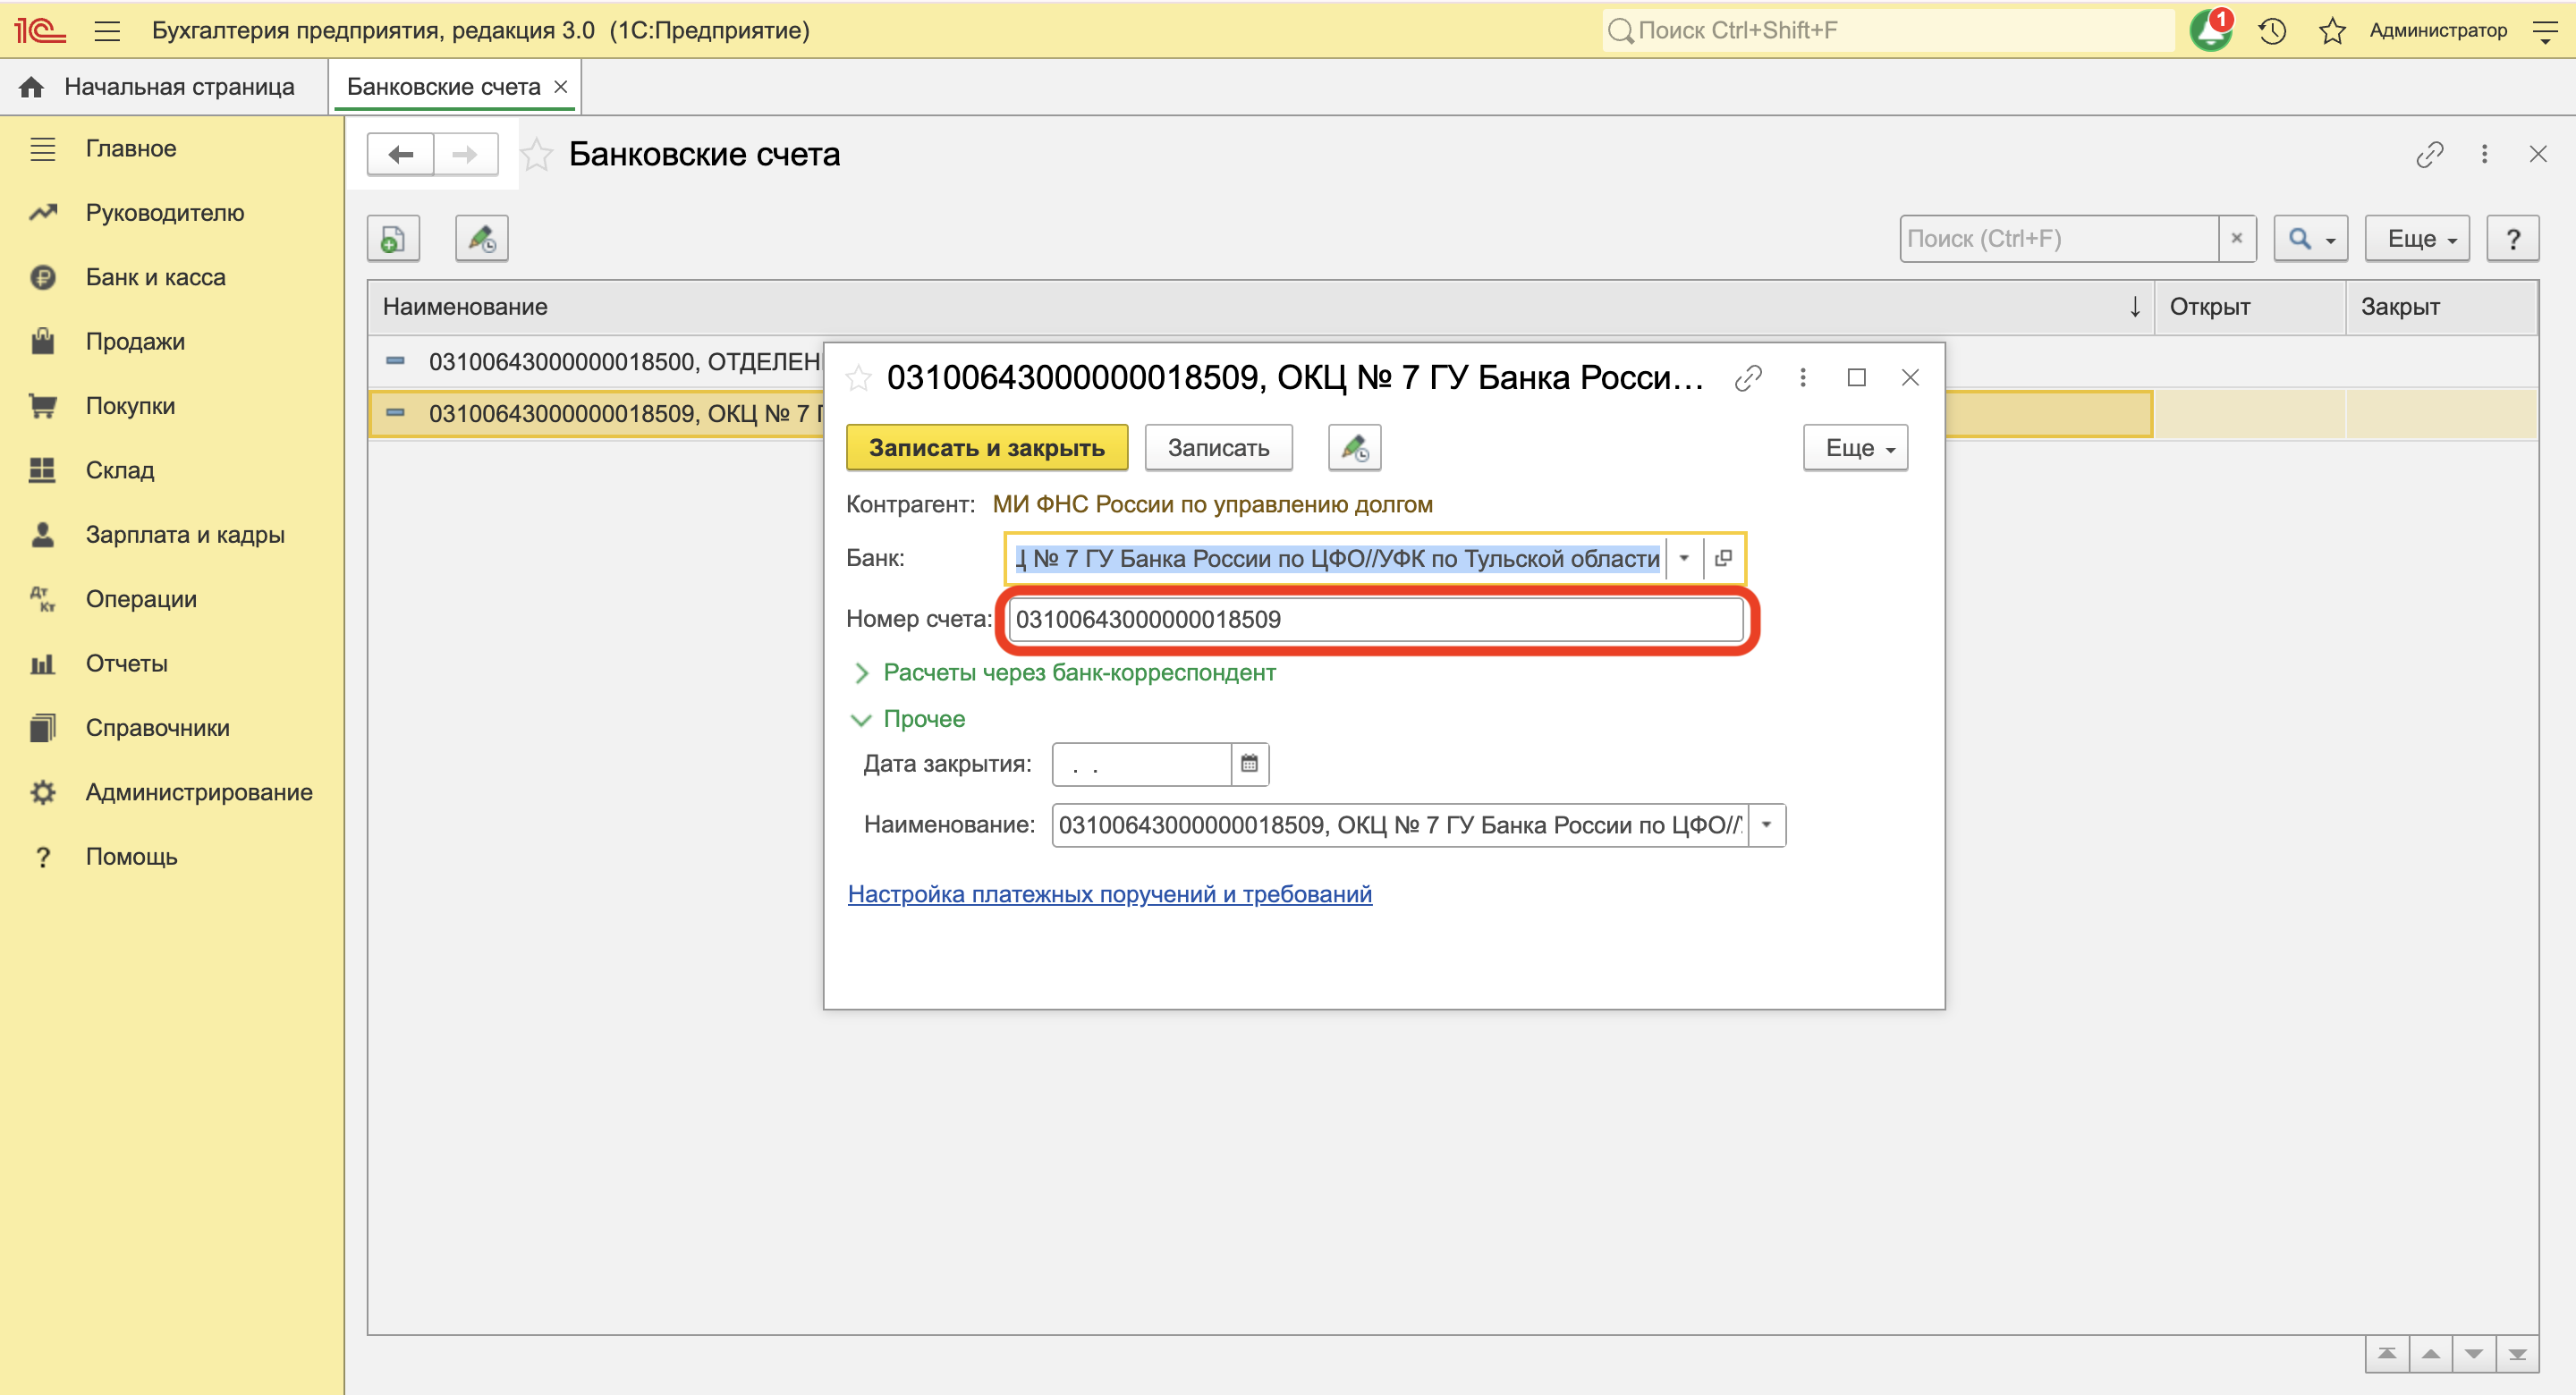The height and width of the screenshot is (1395, 2576).
Task: Open Настройка платежных поручений и требований link
Action: coord(1109,894)
